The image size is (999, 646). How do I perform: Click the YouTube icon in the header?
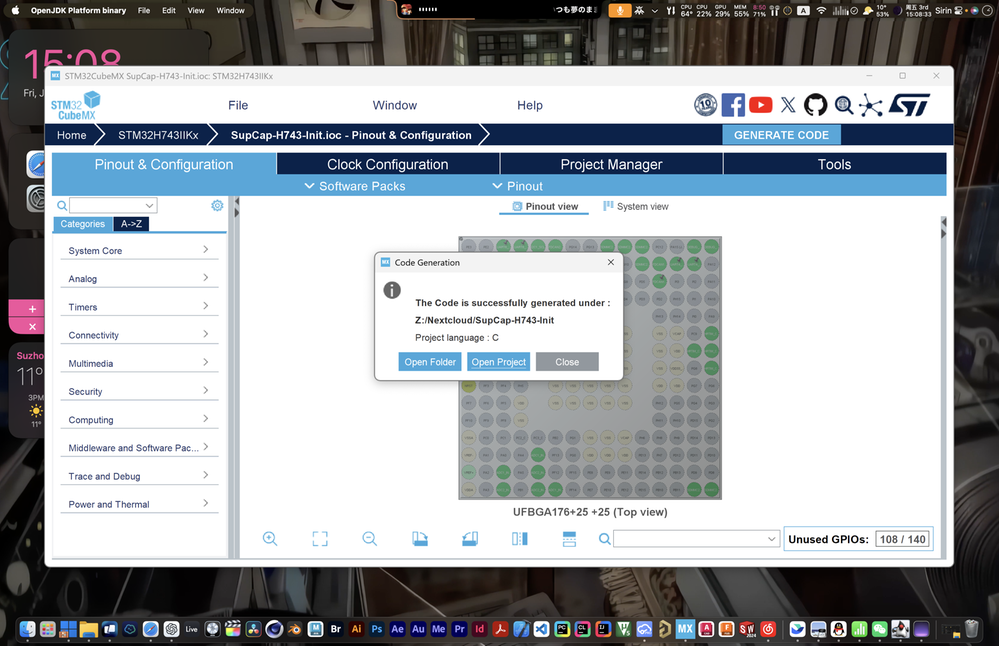pyautogui.click(x=760, y=104)
